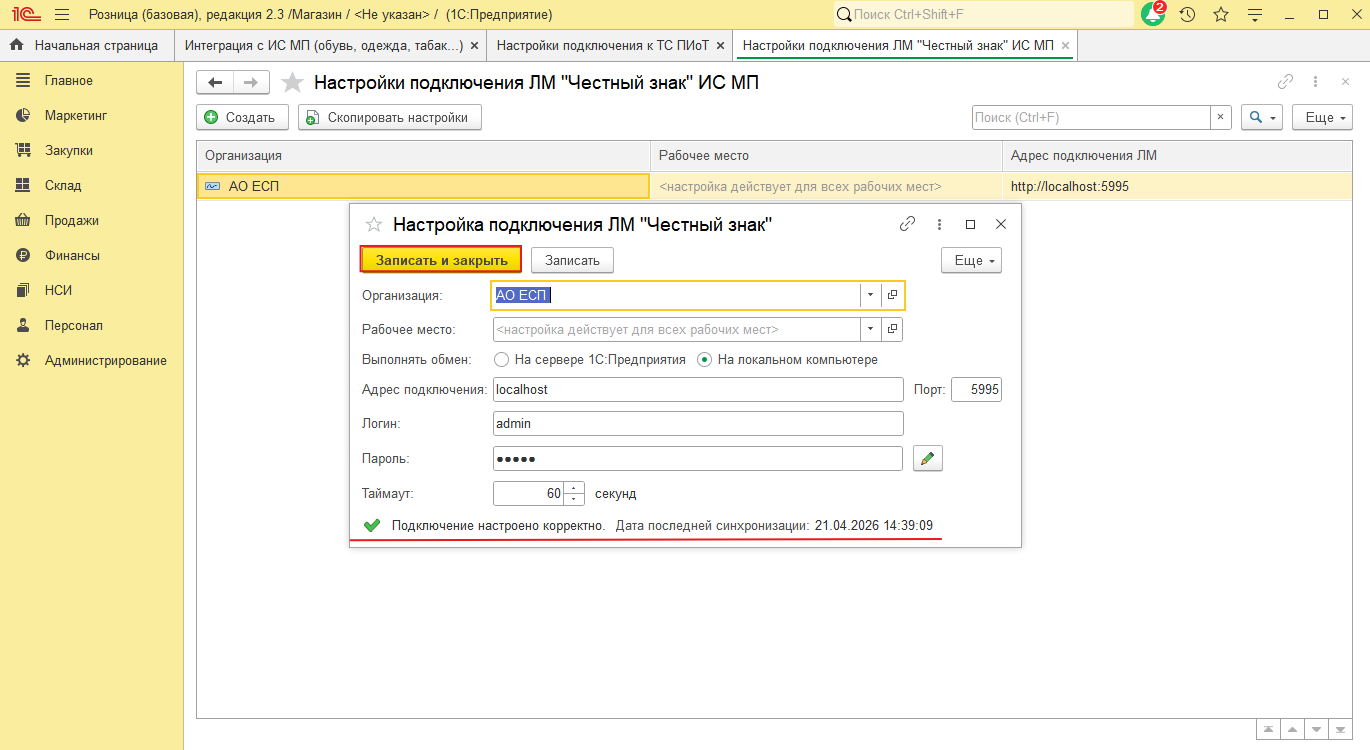Open the service settings lines icon
This screenshot has width=1370, height=750.
coord(1255,15)
